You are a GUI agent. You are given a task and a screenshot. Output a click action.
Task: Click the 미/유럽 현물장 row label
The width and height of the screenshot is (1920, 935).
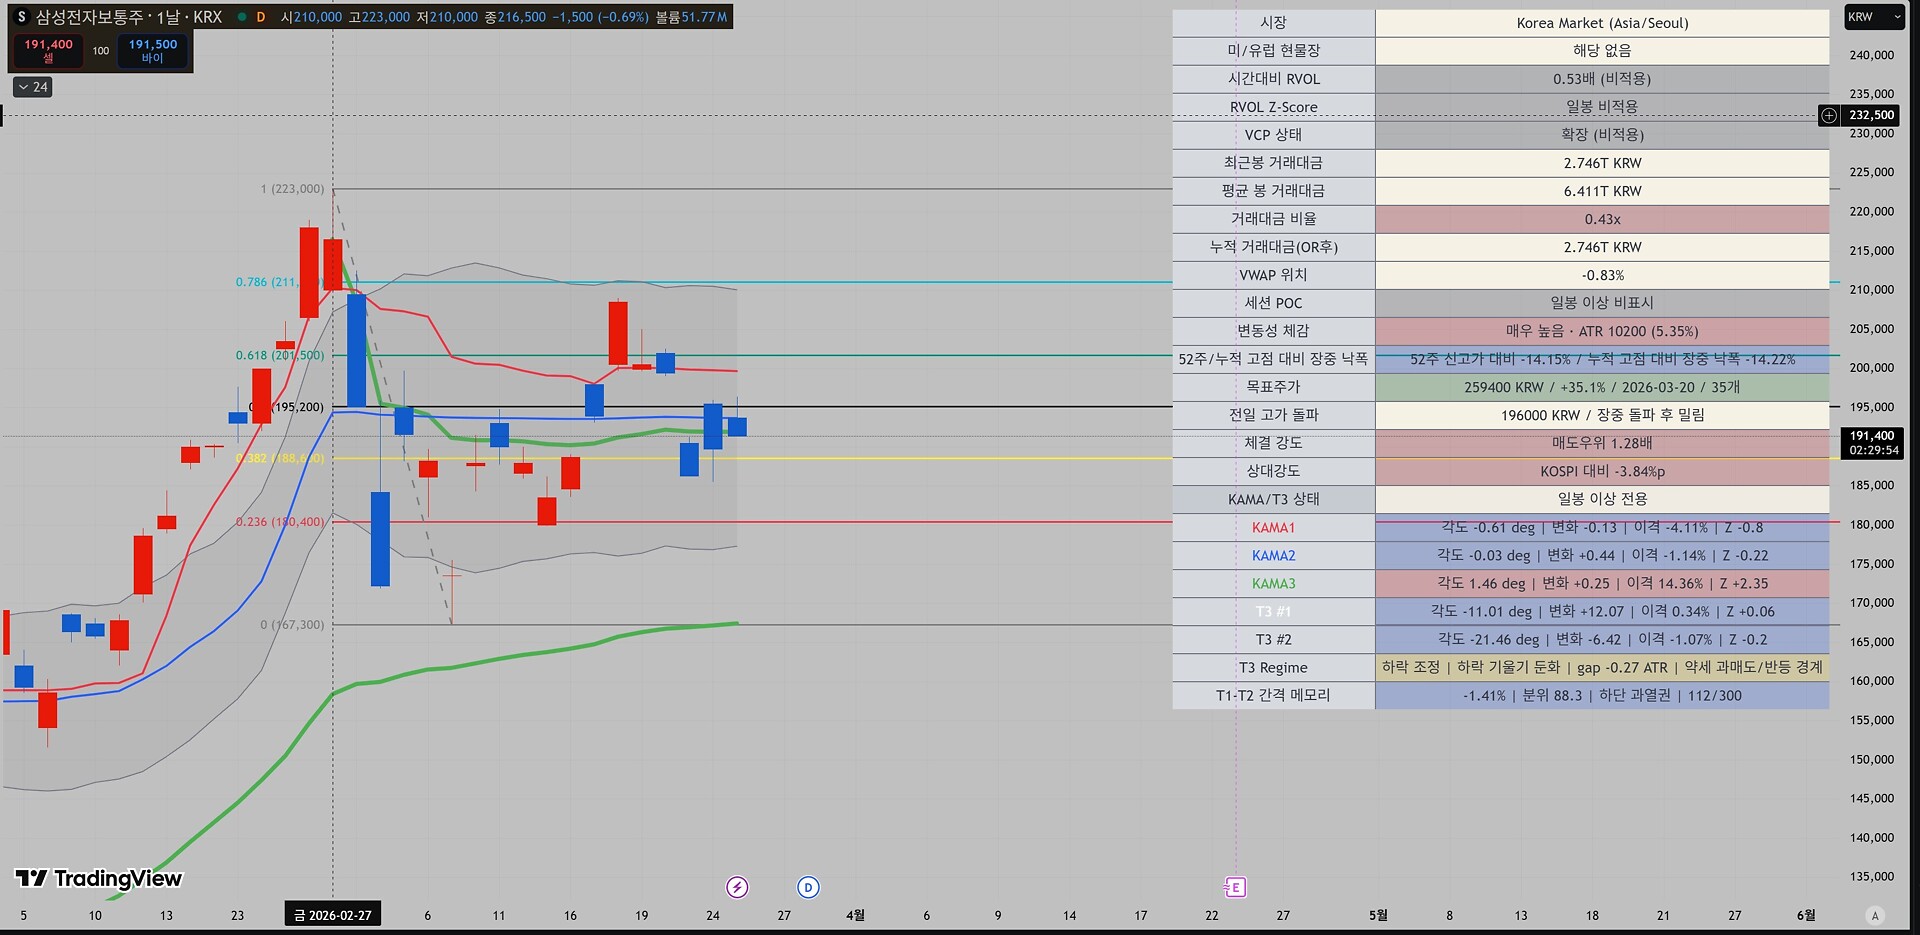[1273, 51]
